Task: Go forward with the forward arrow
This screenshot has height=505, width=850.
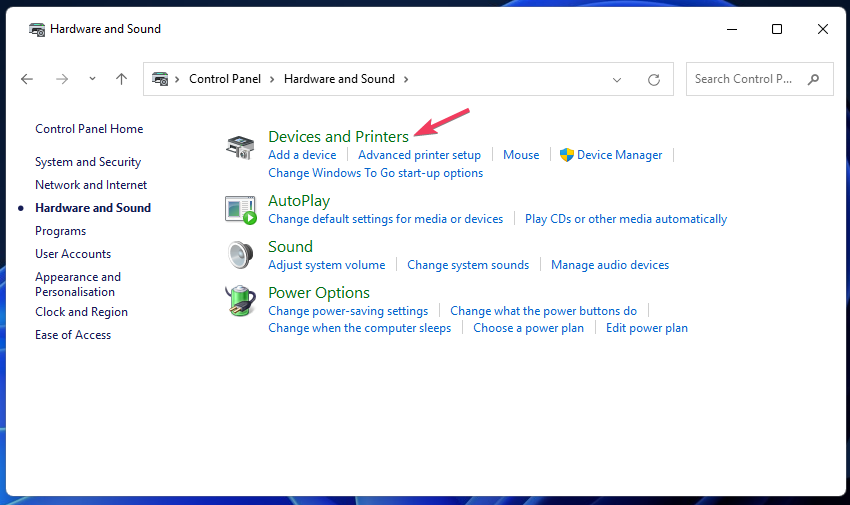Action: click(x=62, y=79)
